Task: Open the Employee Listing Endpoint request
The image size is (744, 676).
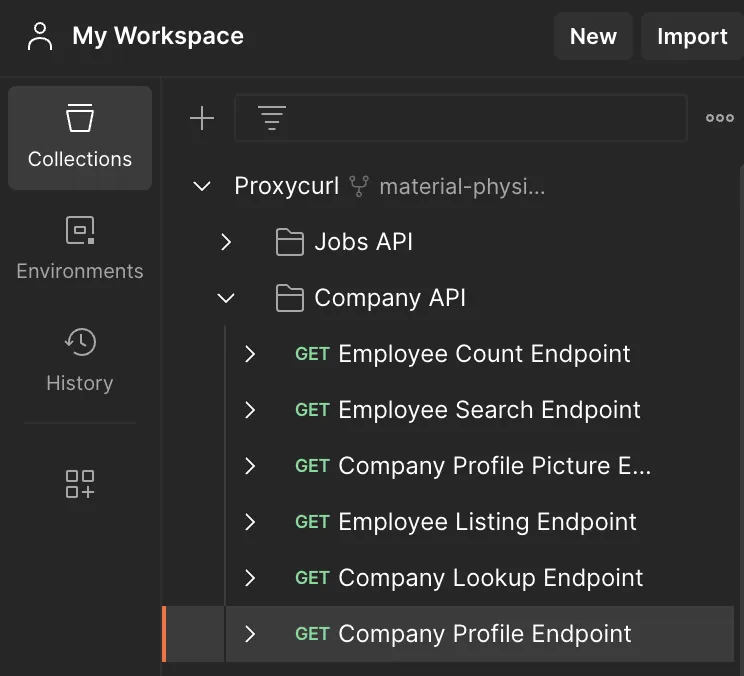Action: (x=487, y=522)
